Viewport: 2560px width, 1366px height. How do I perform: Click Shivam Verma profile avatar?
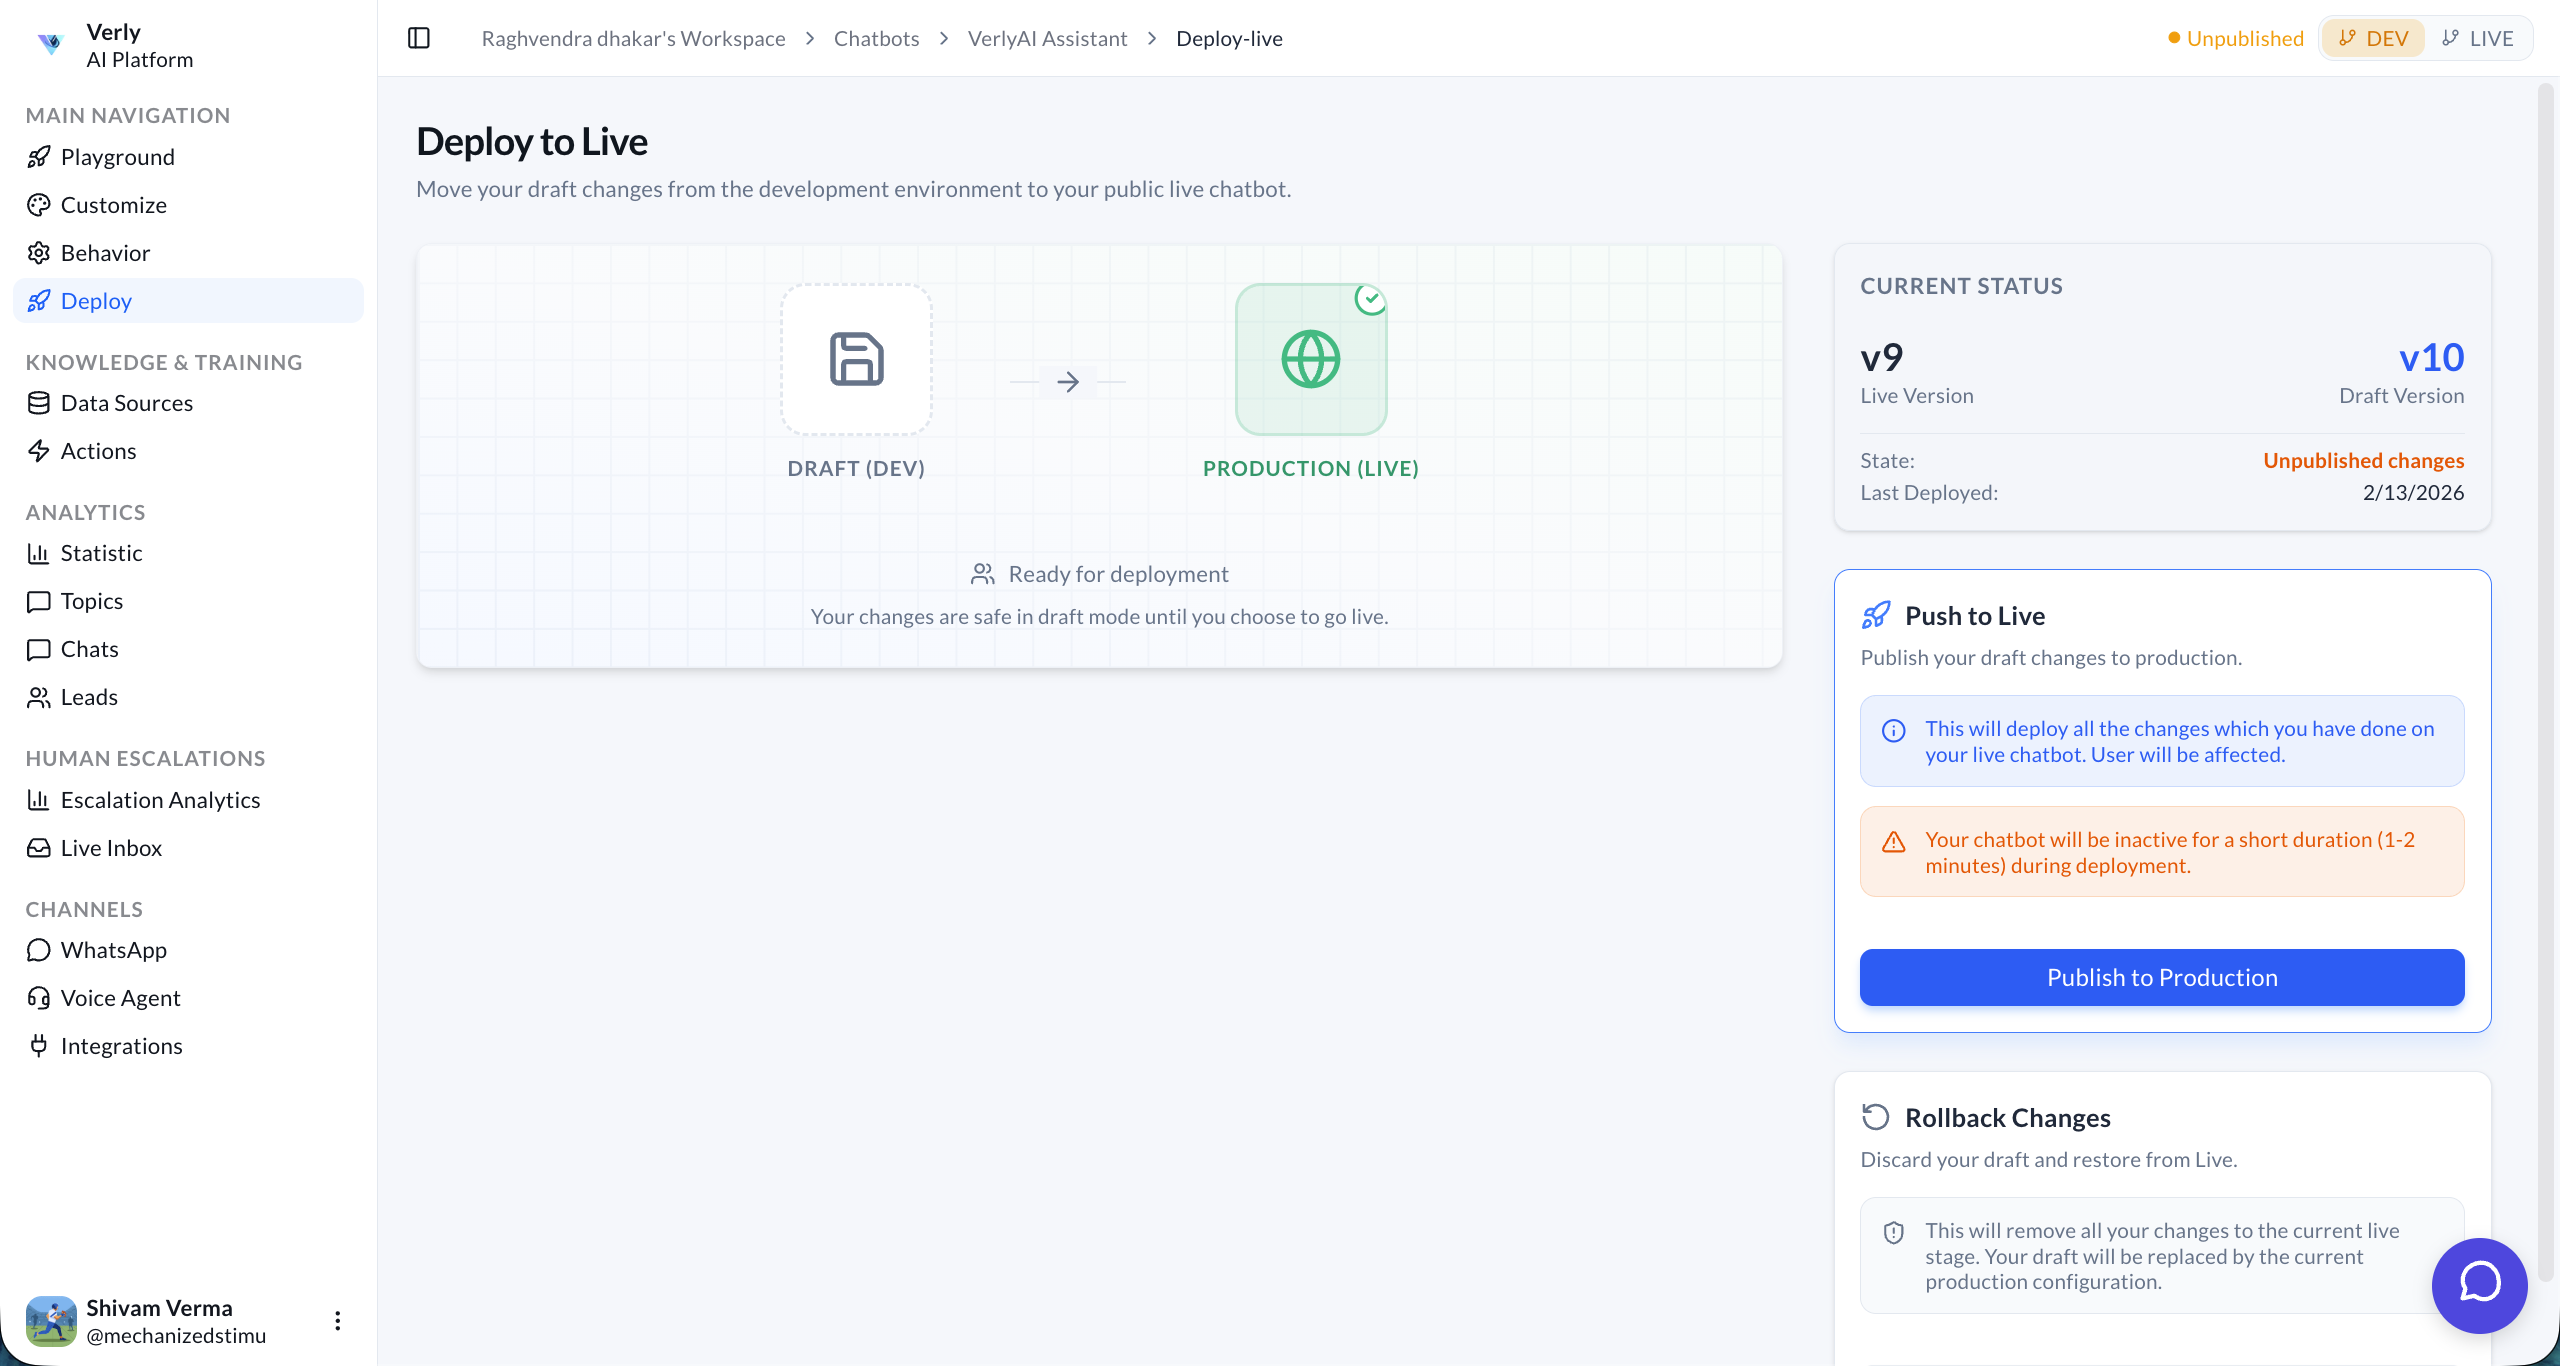[x=51, y=1321]
